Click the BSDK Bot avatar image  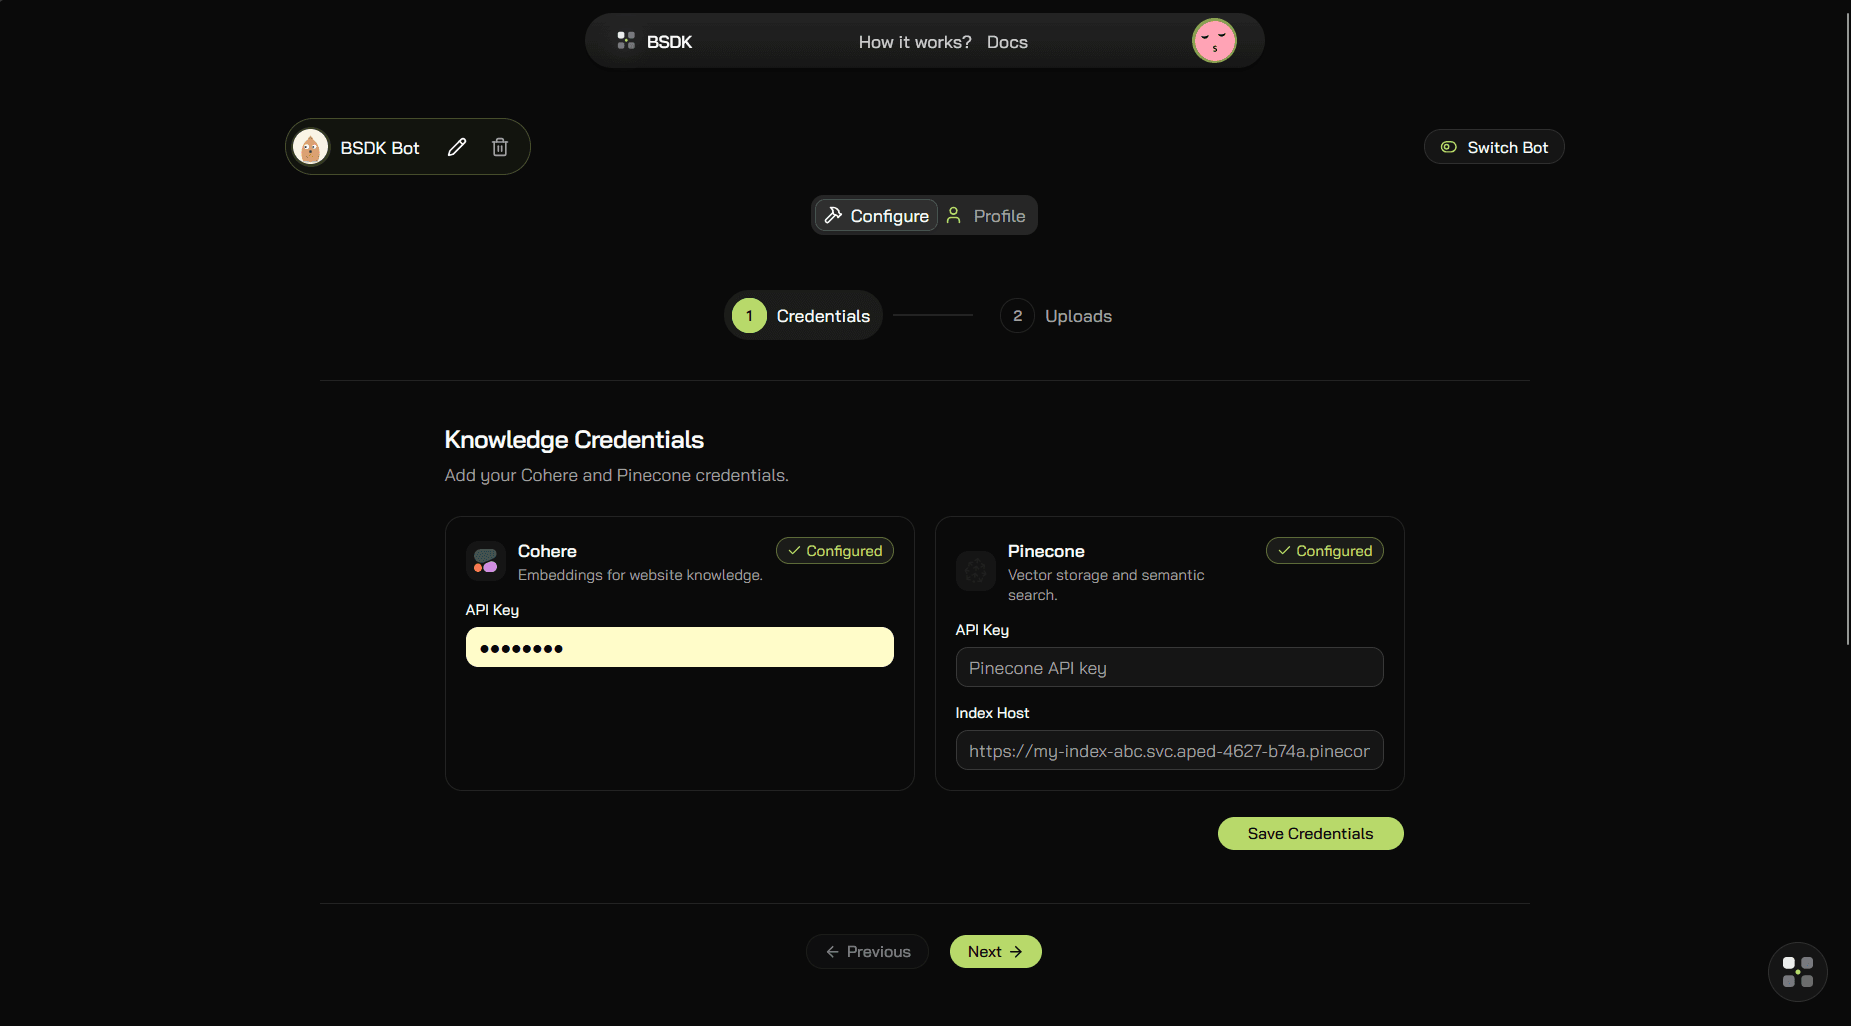pyautogui.click(x=310, y=147)
